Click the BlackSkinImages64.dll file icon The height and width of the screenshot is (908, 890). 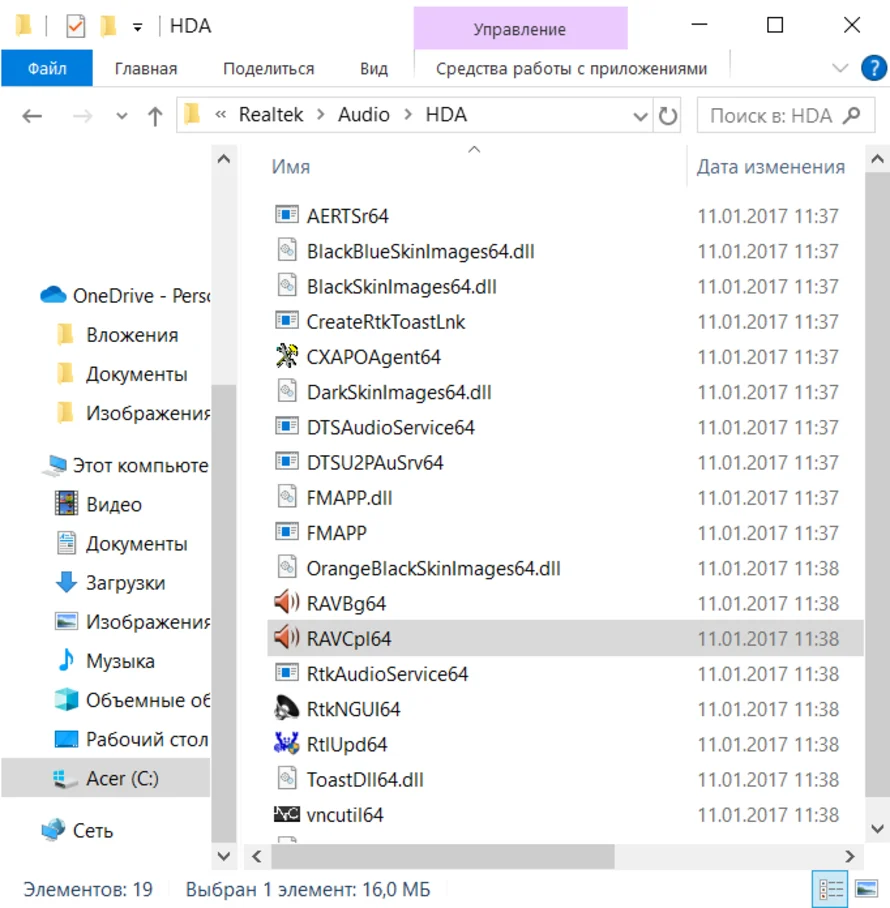[287, 286]
